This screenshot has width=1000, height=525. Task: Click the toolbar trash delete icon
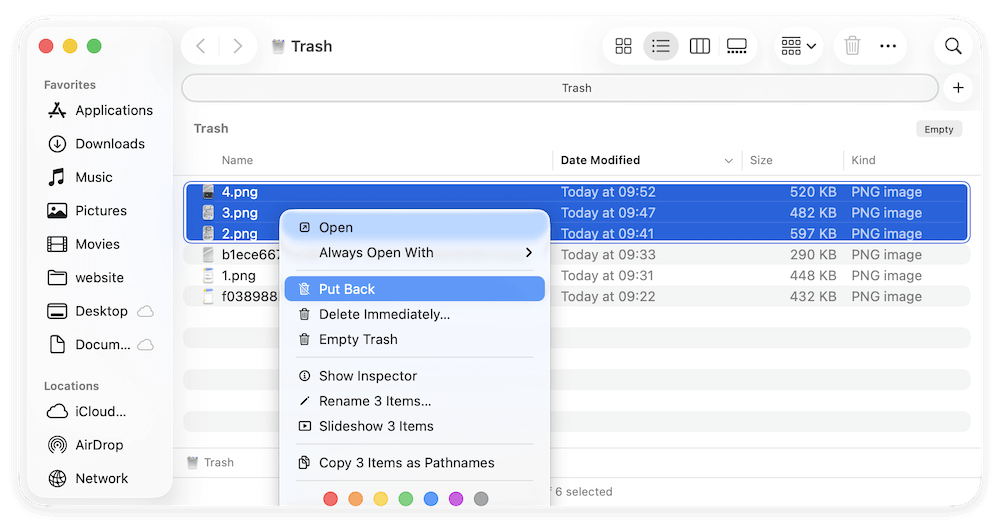coord(852,46)
